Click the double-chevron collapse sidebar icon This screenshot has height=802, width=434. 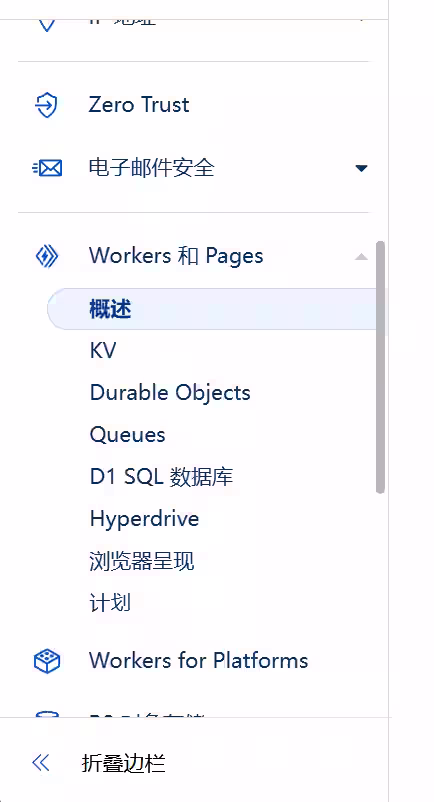[x=41, y=763]
